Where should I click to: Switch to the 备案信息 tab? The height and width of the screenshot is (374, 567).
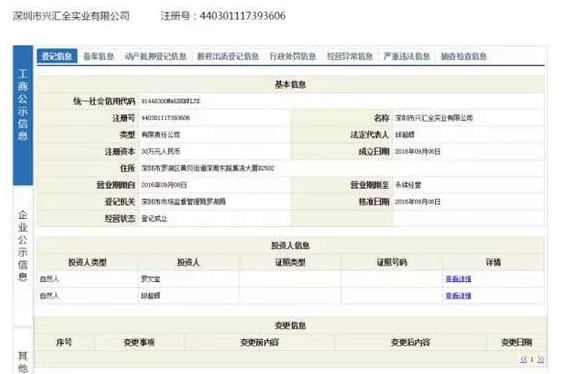coord(99,56)
